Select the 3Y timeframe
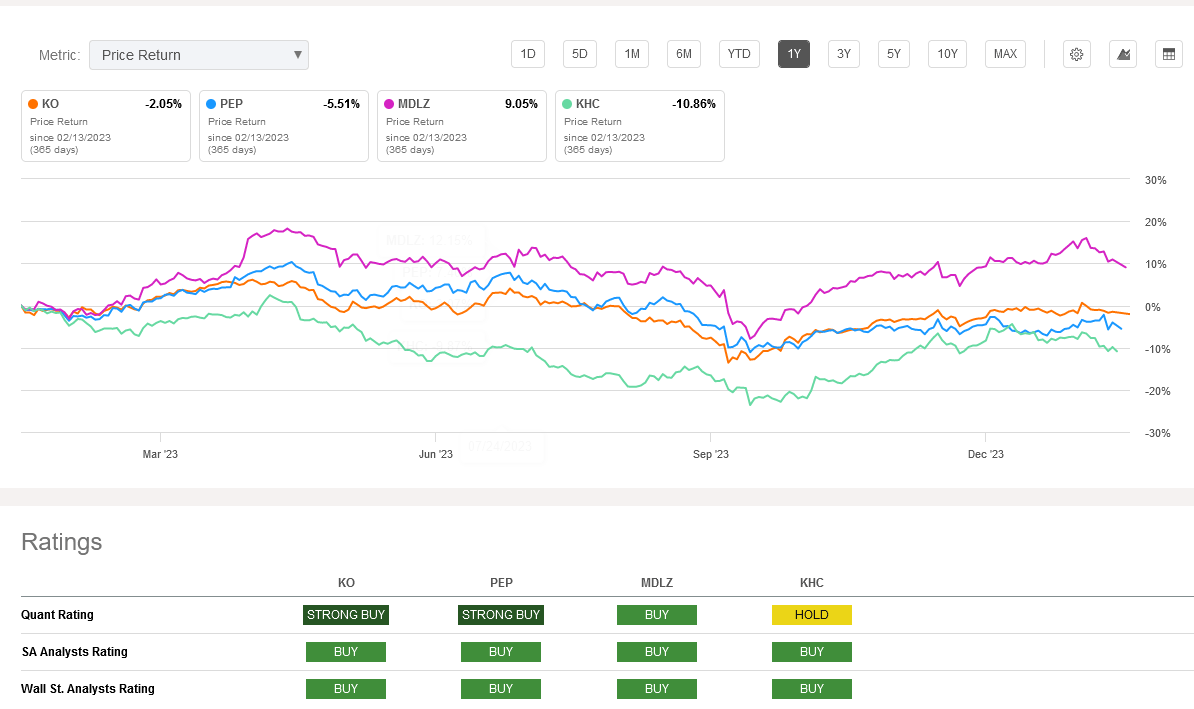The width and height of the screenshot is (1194, 709). [843, 54]
